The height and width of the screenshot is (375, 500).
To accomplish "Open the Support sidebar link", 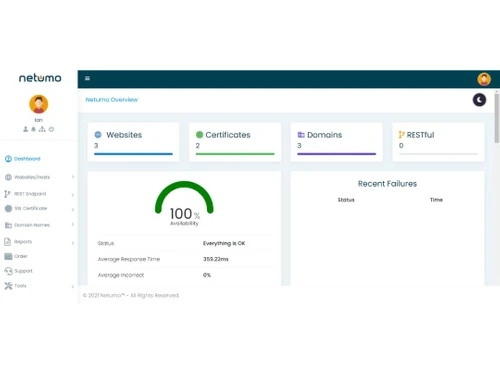I will pos(23,271).
